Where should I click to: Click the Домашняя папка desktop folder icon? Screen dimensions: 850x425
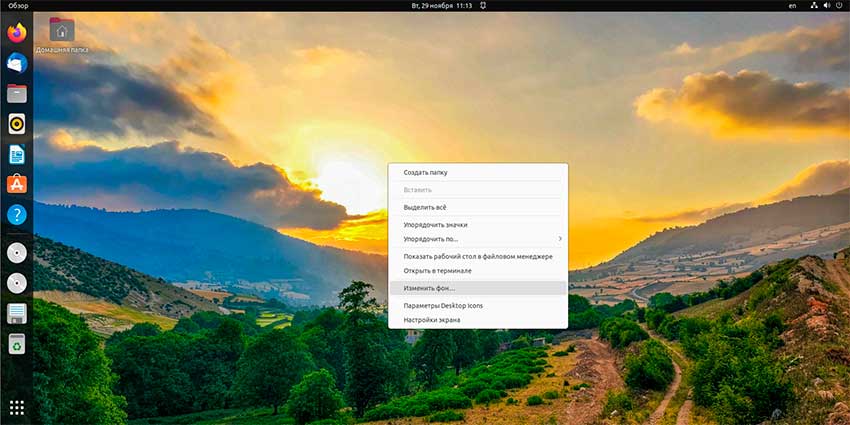click(61, 31)
